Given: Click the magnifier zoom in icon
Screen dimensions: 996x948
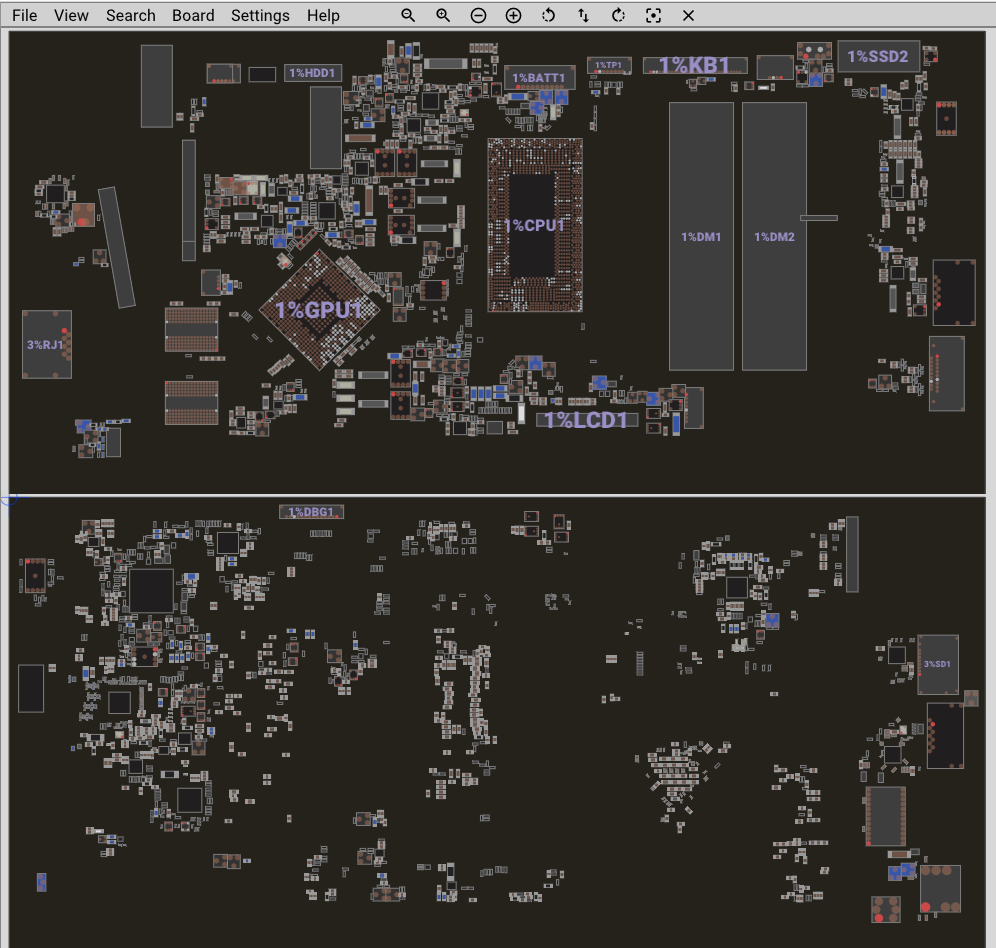Looking at the screenshot, I should 443,16.
